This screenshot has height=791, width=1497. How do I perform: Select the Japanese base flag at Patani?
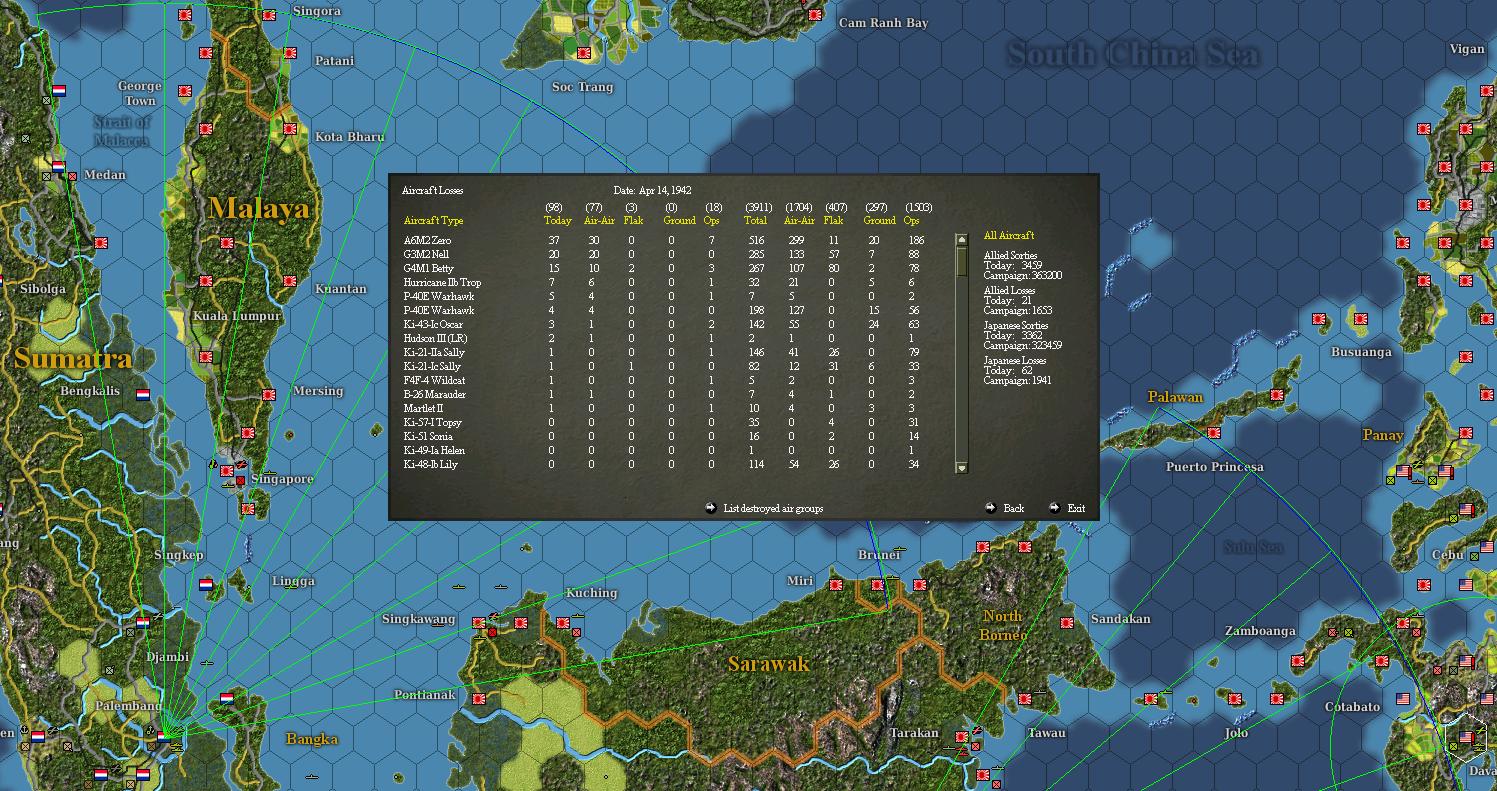[290, 53]
